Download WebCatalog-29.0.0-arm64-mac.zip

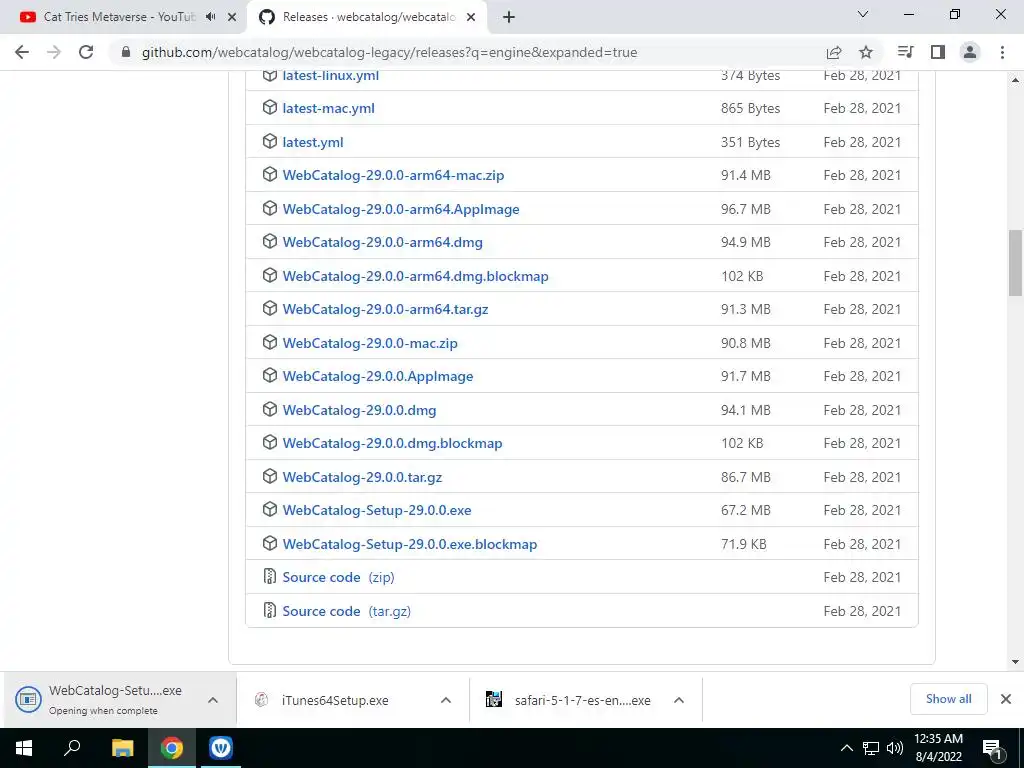coord(393,175)
